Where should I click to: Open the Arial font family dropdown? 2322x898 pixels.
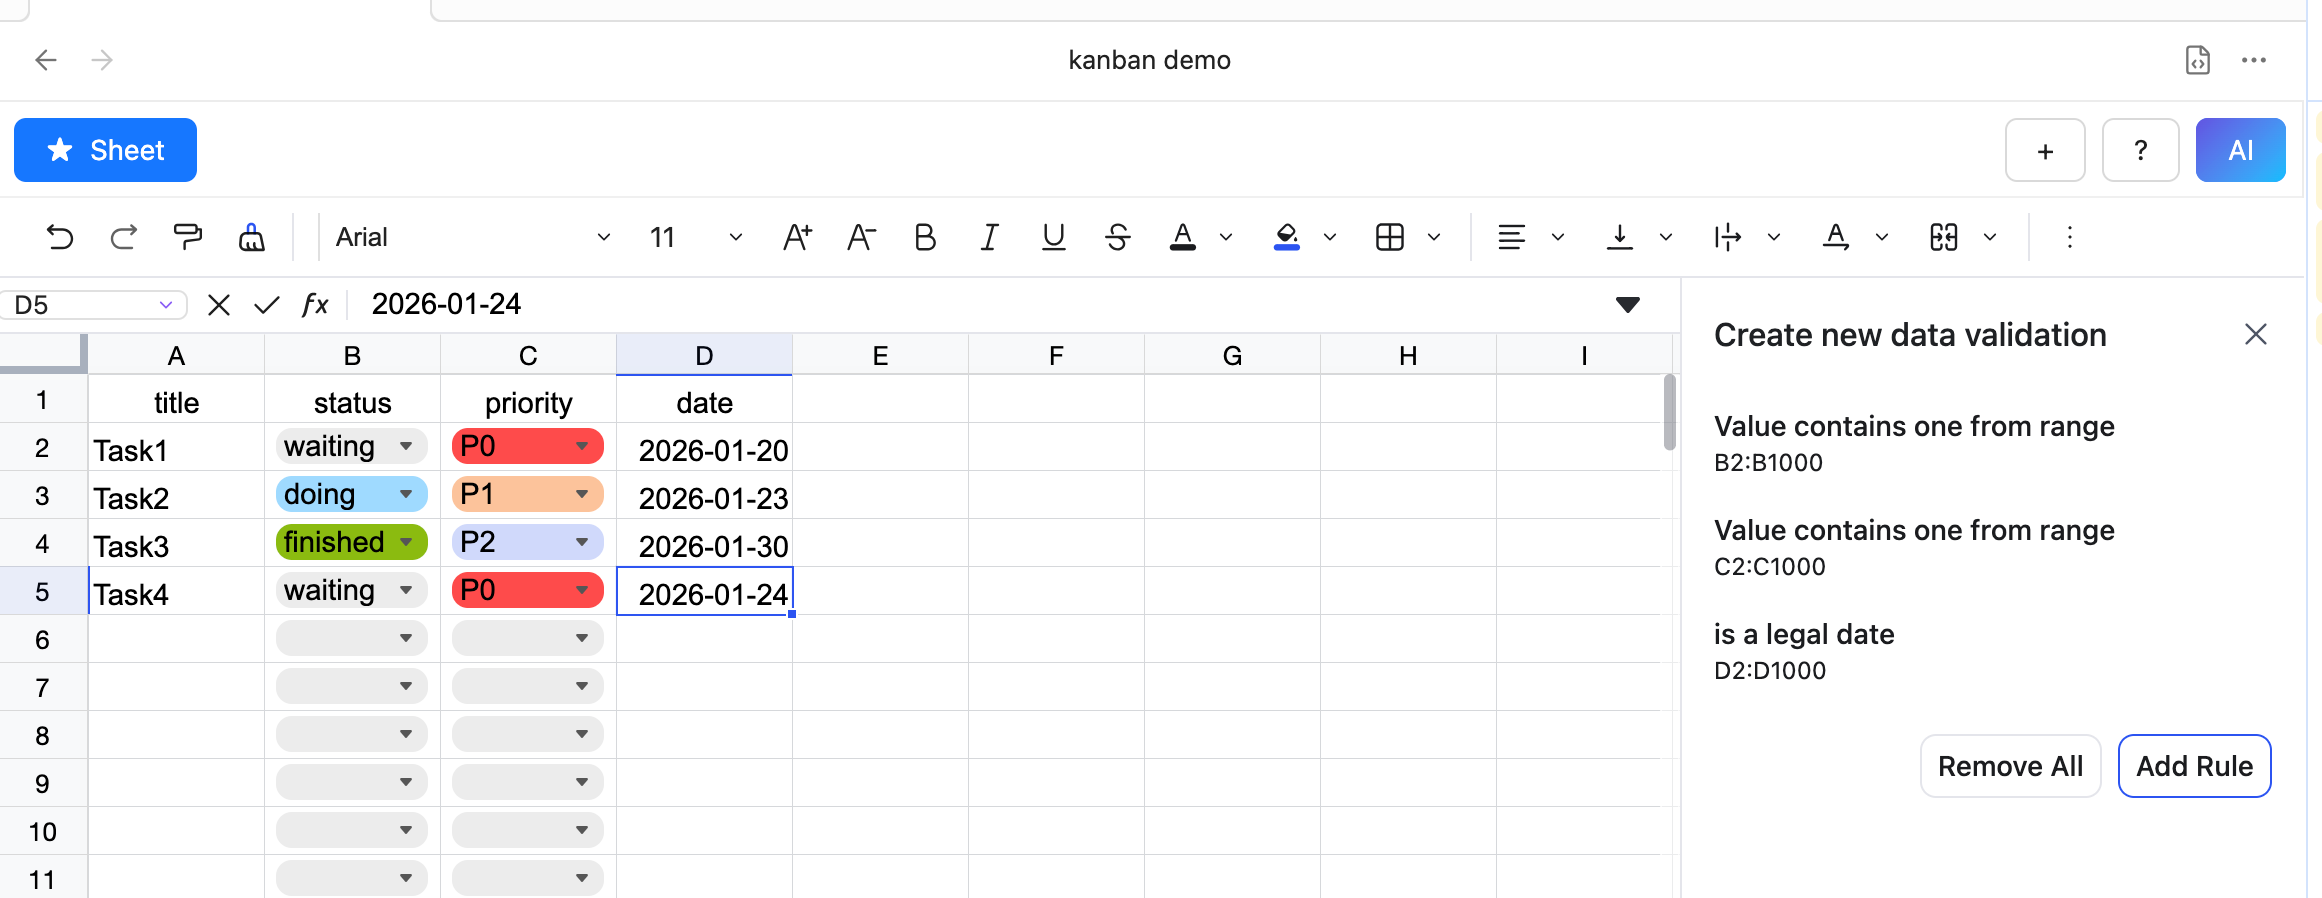(x=472, y=237)
